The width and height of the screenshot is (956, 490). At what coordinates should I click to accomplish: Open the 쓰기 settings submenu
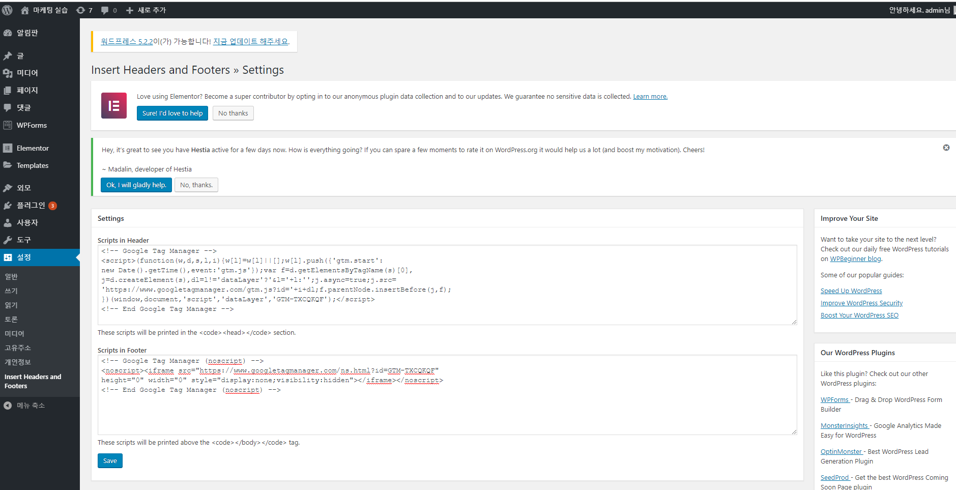(11, 291)
